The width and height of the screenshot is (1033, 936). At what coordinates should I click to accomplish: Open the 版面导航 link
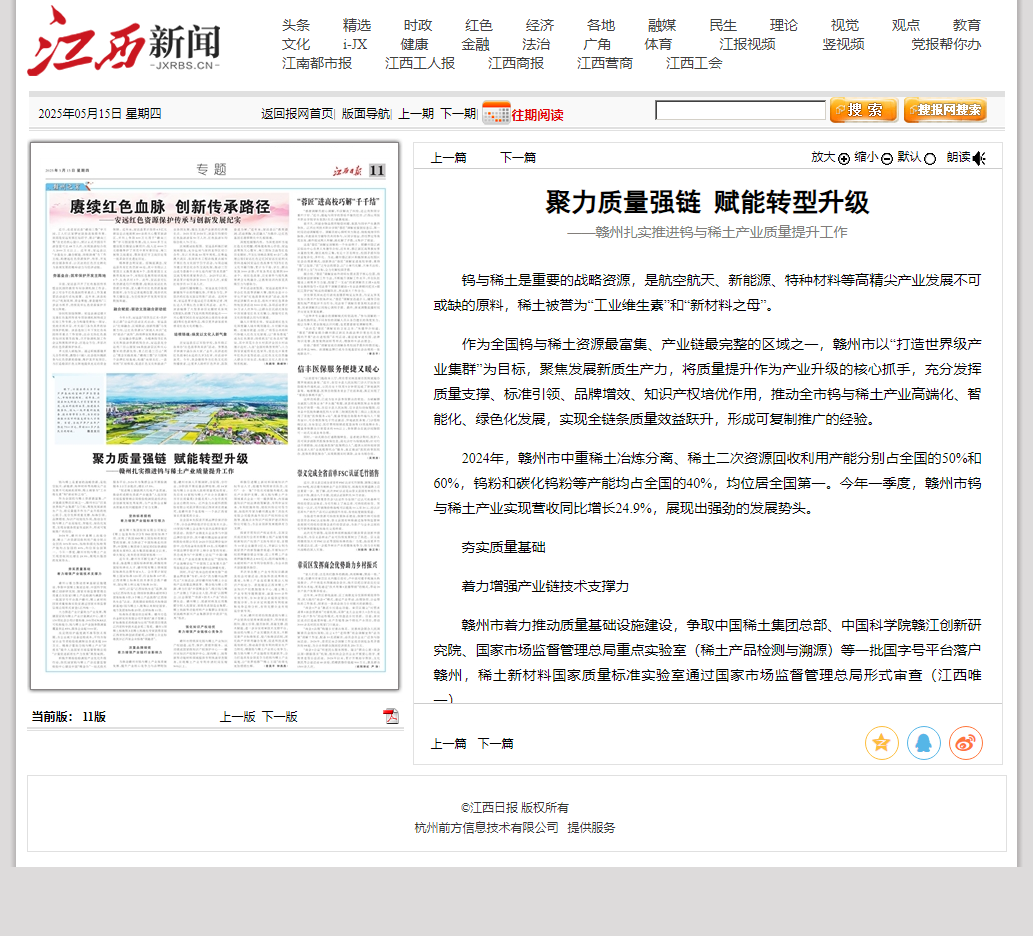tap(366, 114)
